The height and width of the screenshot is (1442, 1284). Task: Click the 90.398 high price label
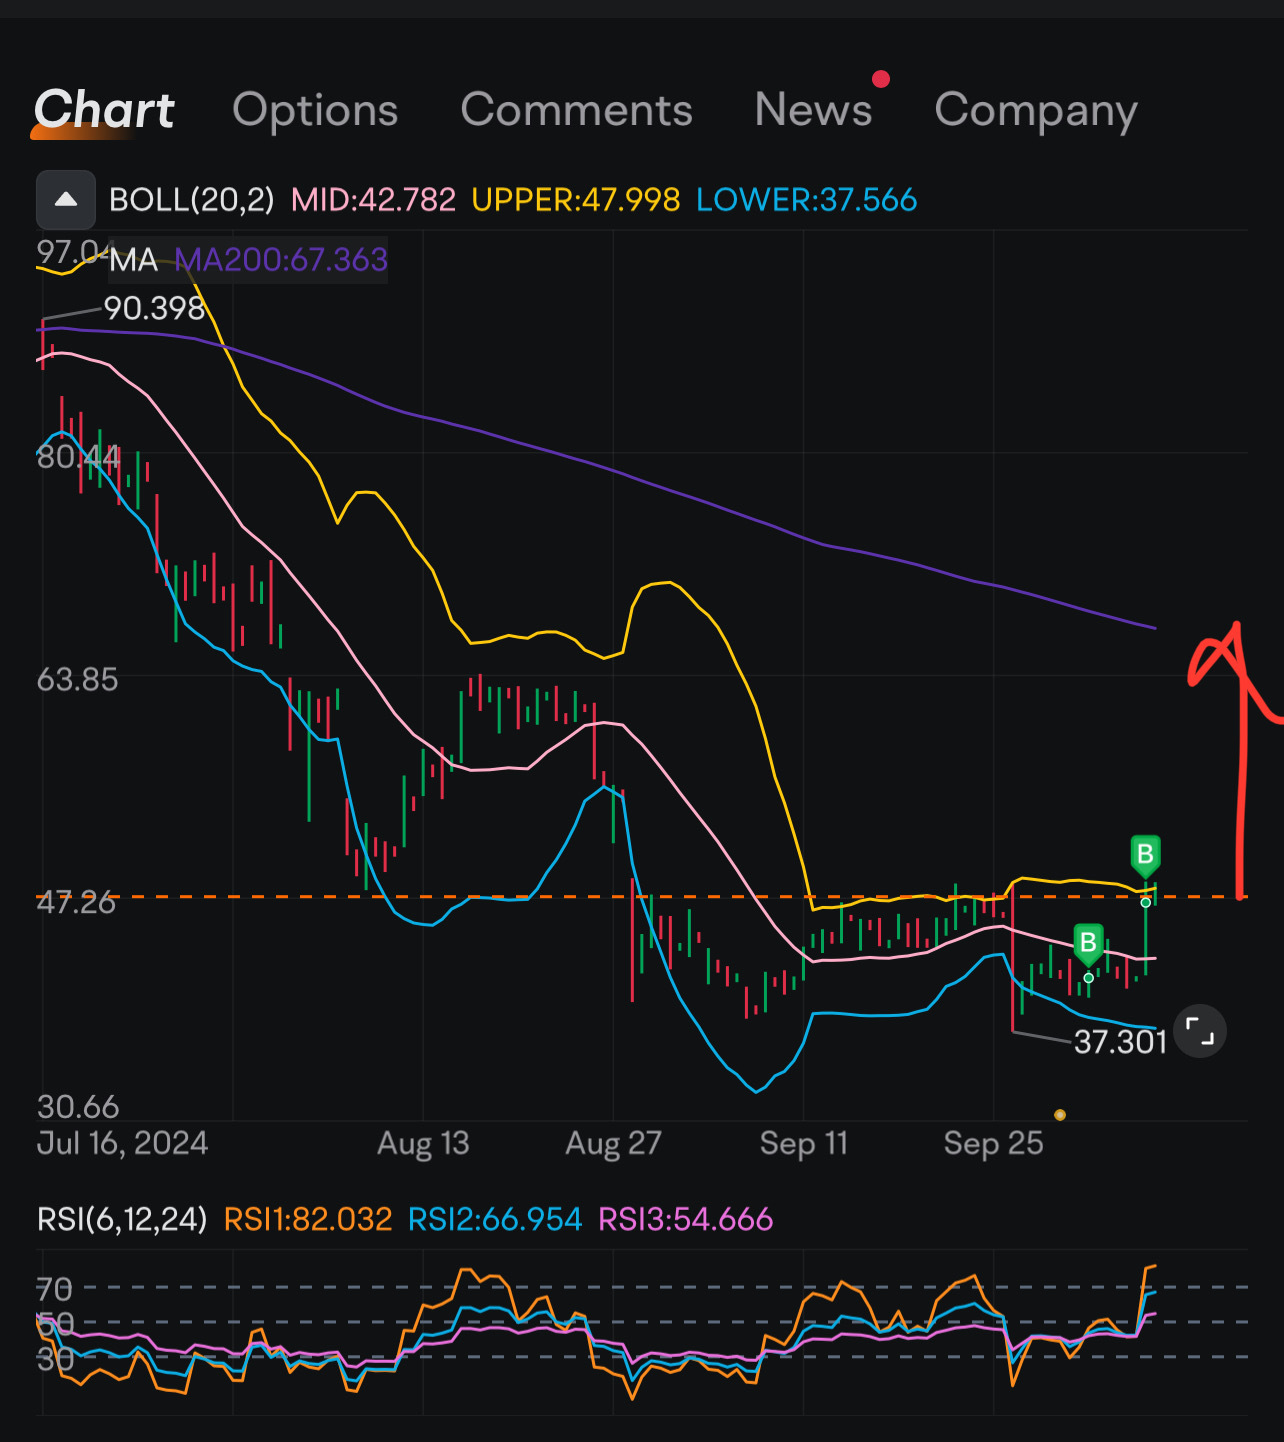tap(154, 309)
